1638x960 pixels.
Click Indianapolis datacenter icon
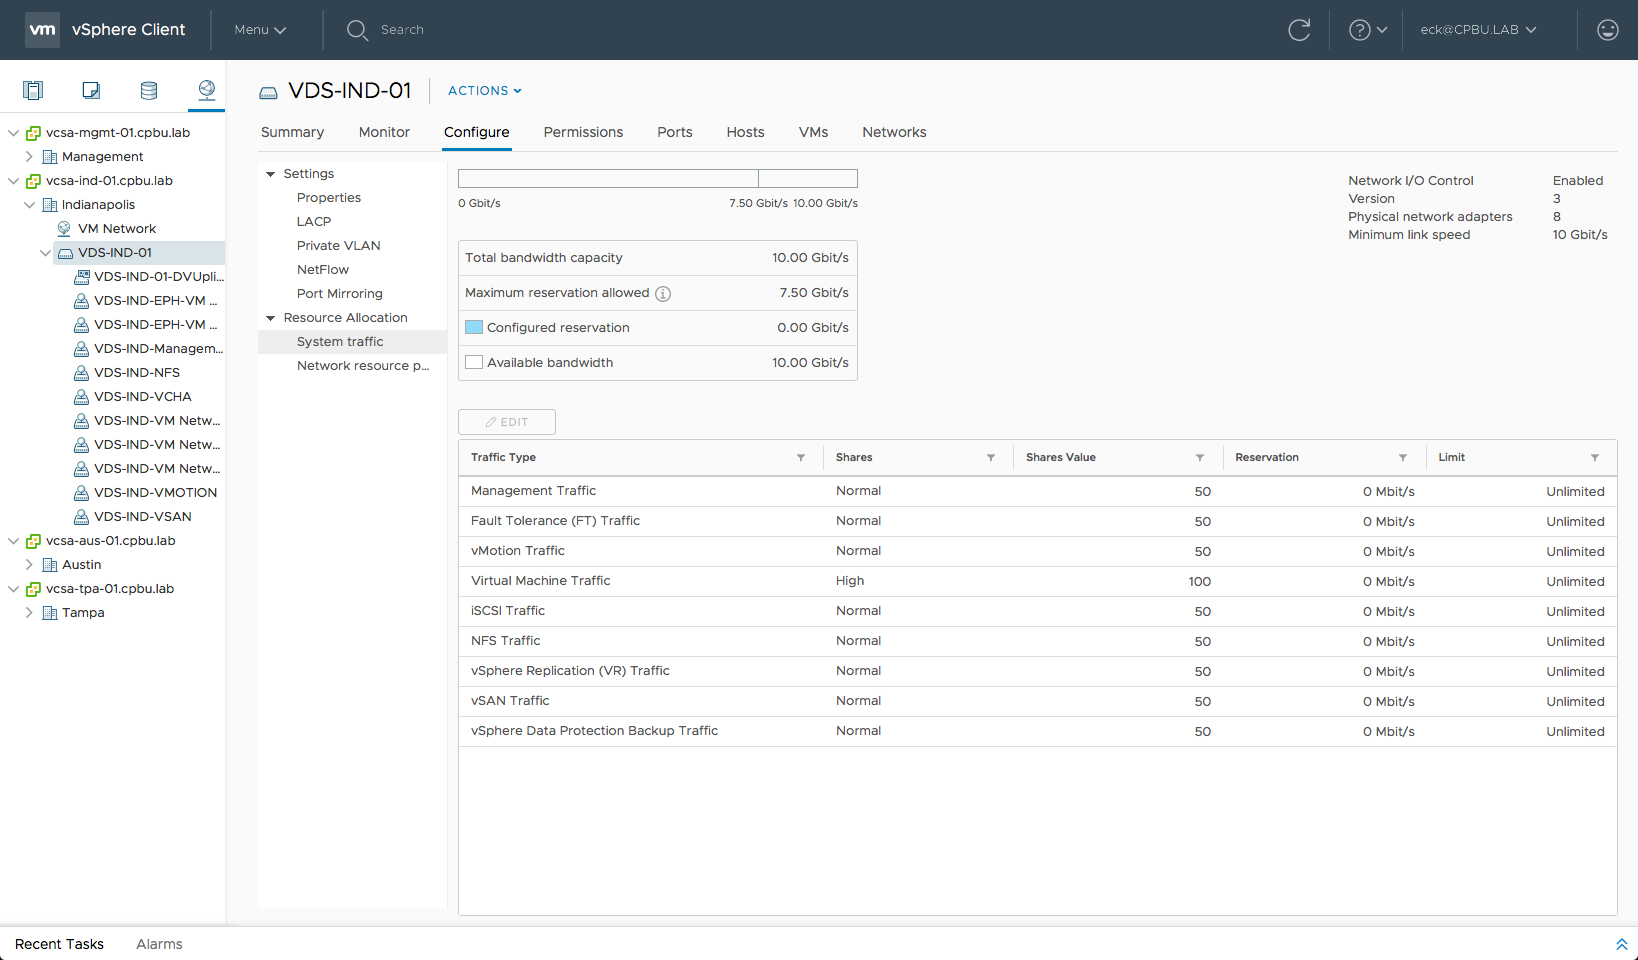(49, 205)
